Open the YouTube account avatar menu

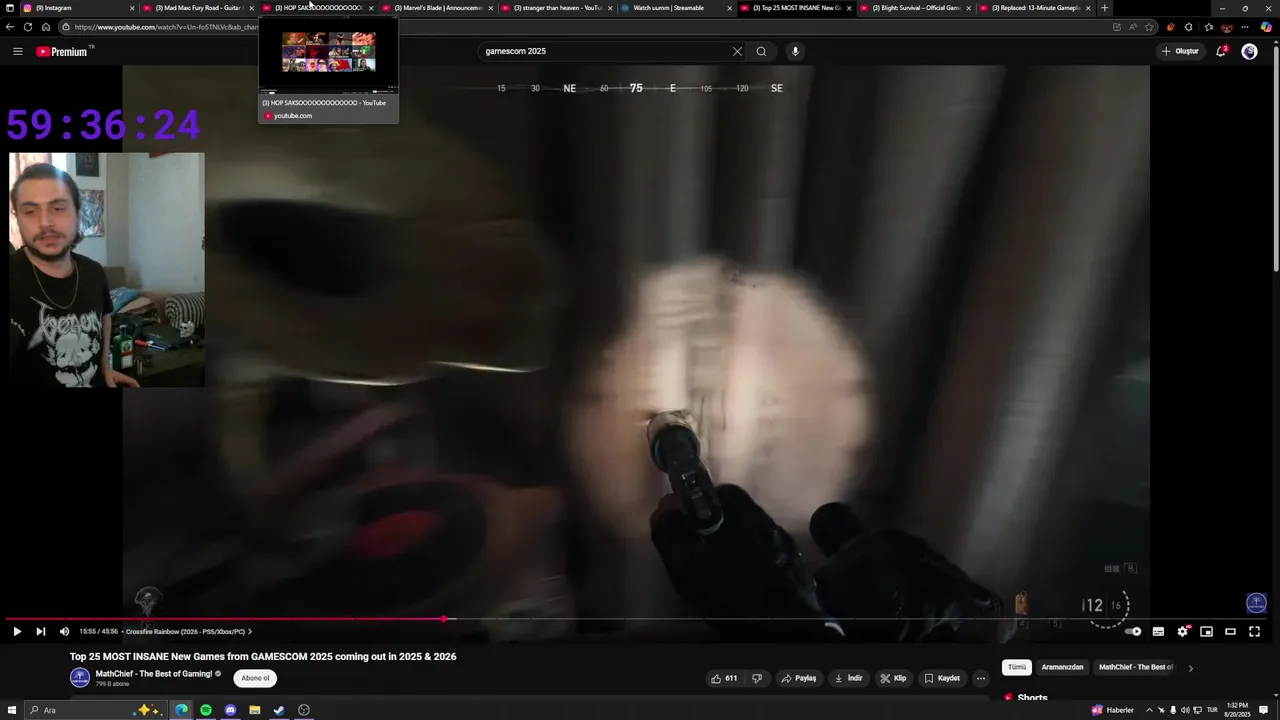click(1249, 51)
